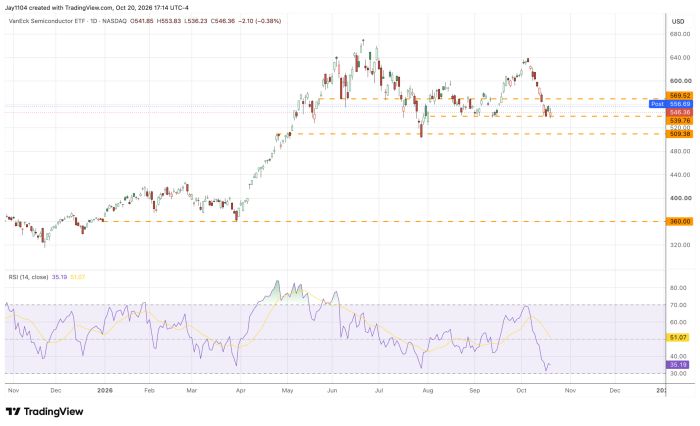Click the high value H553.83

pos(169,21)
